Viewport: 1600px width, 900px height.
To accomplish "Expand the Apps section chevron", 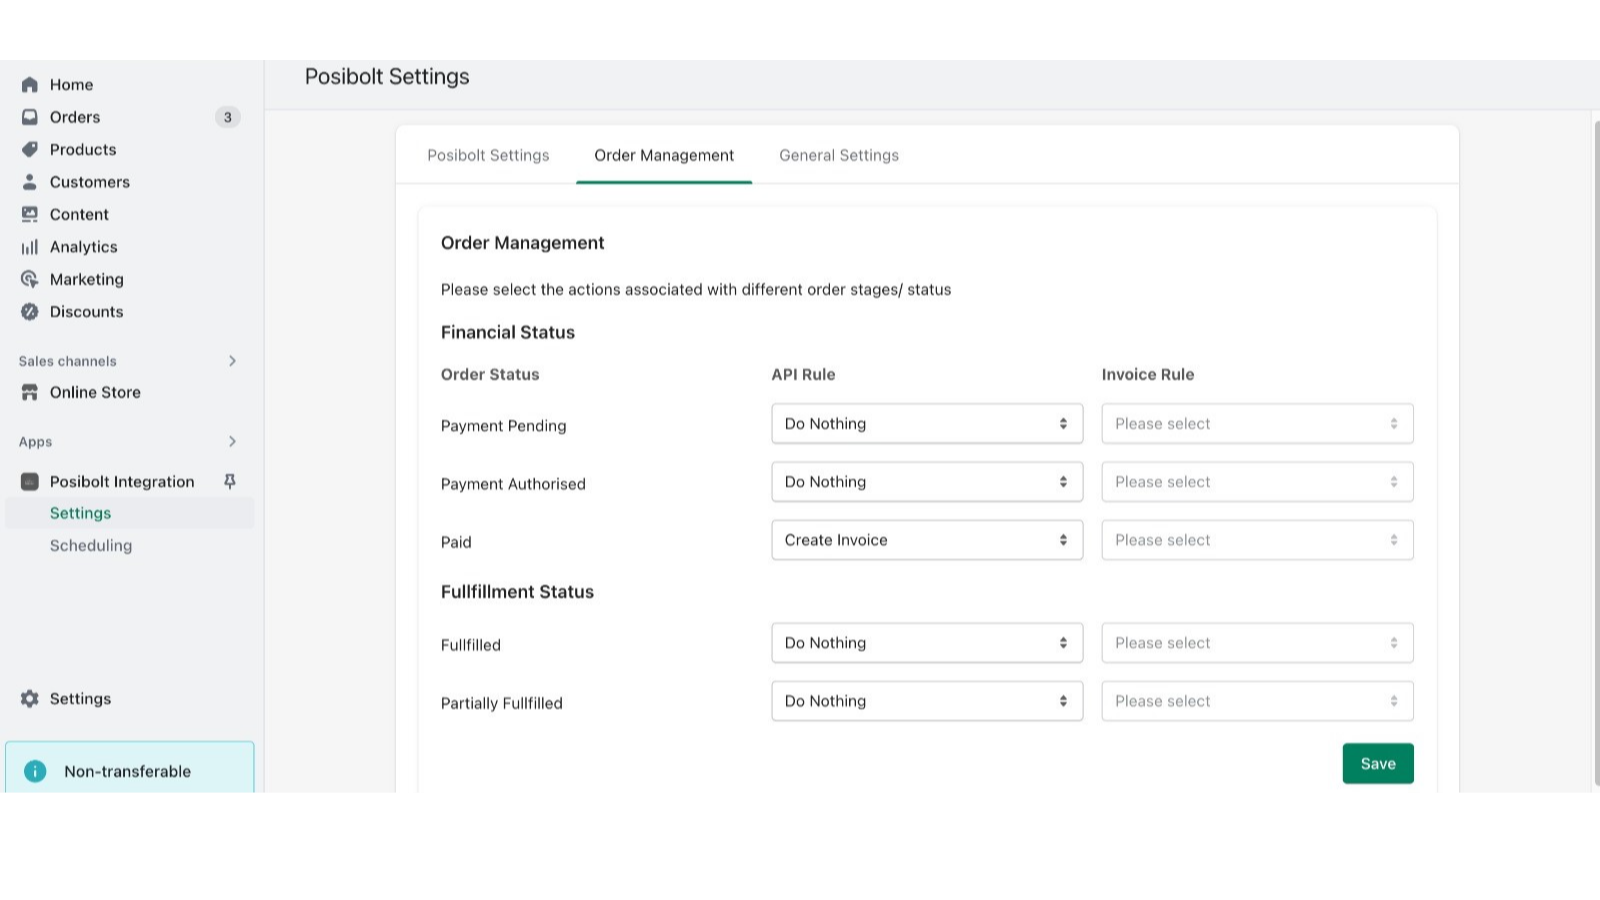I will (232, 441).
